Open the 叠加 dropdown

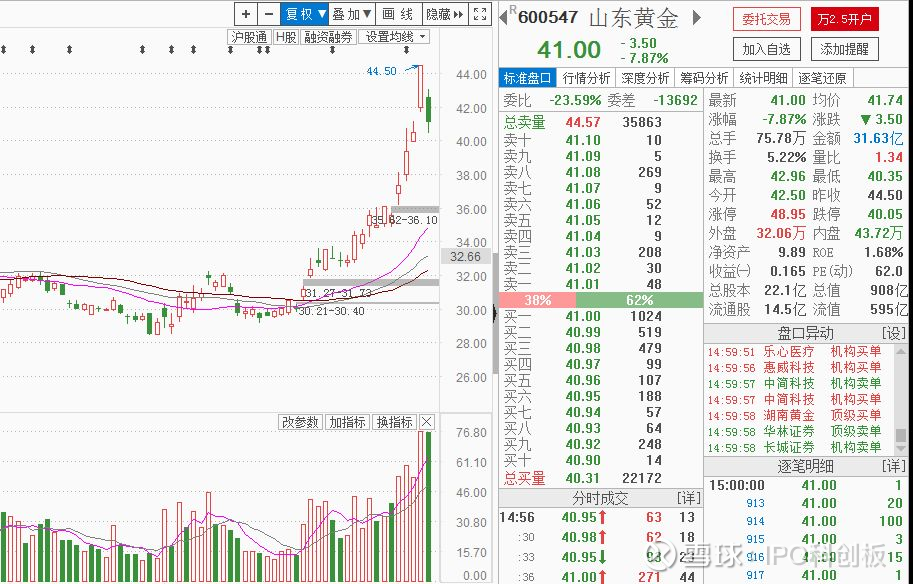(351, 14)
